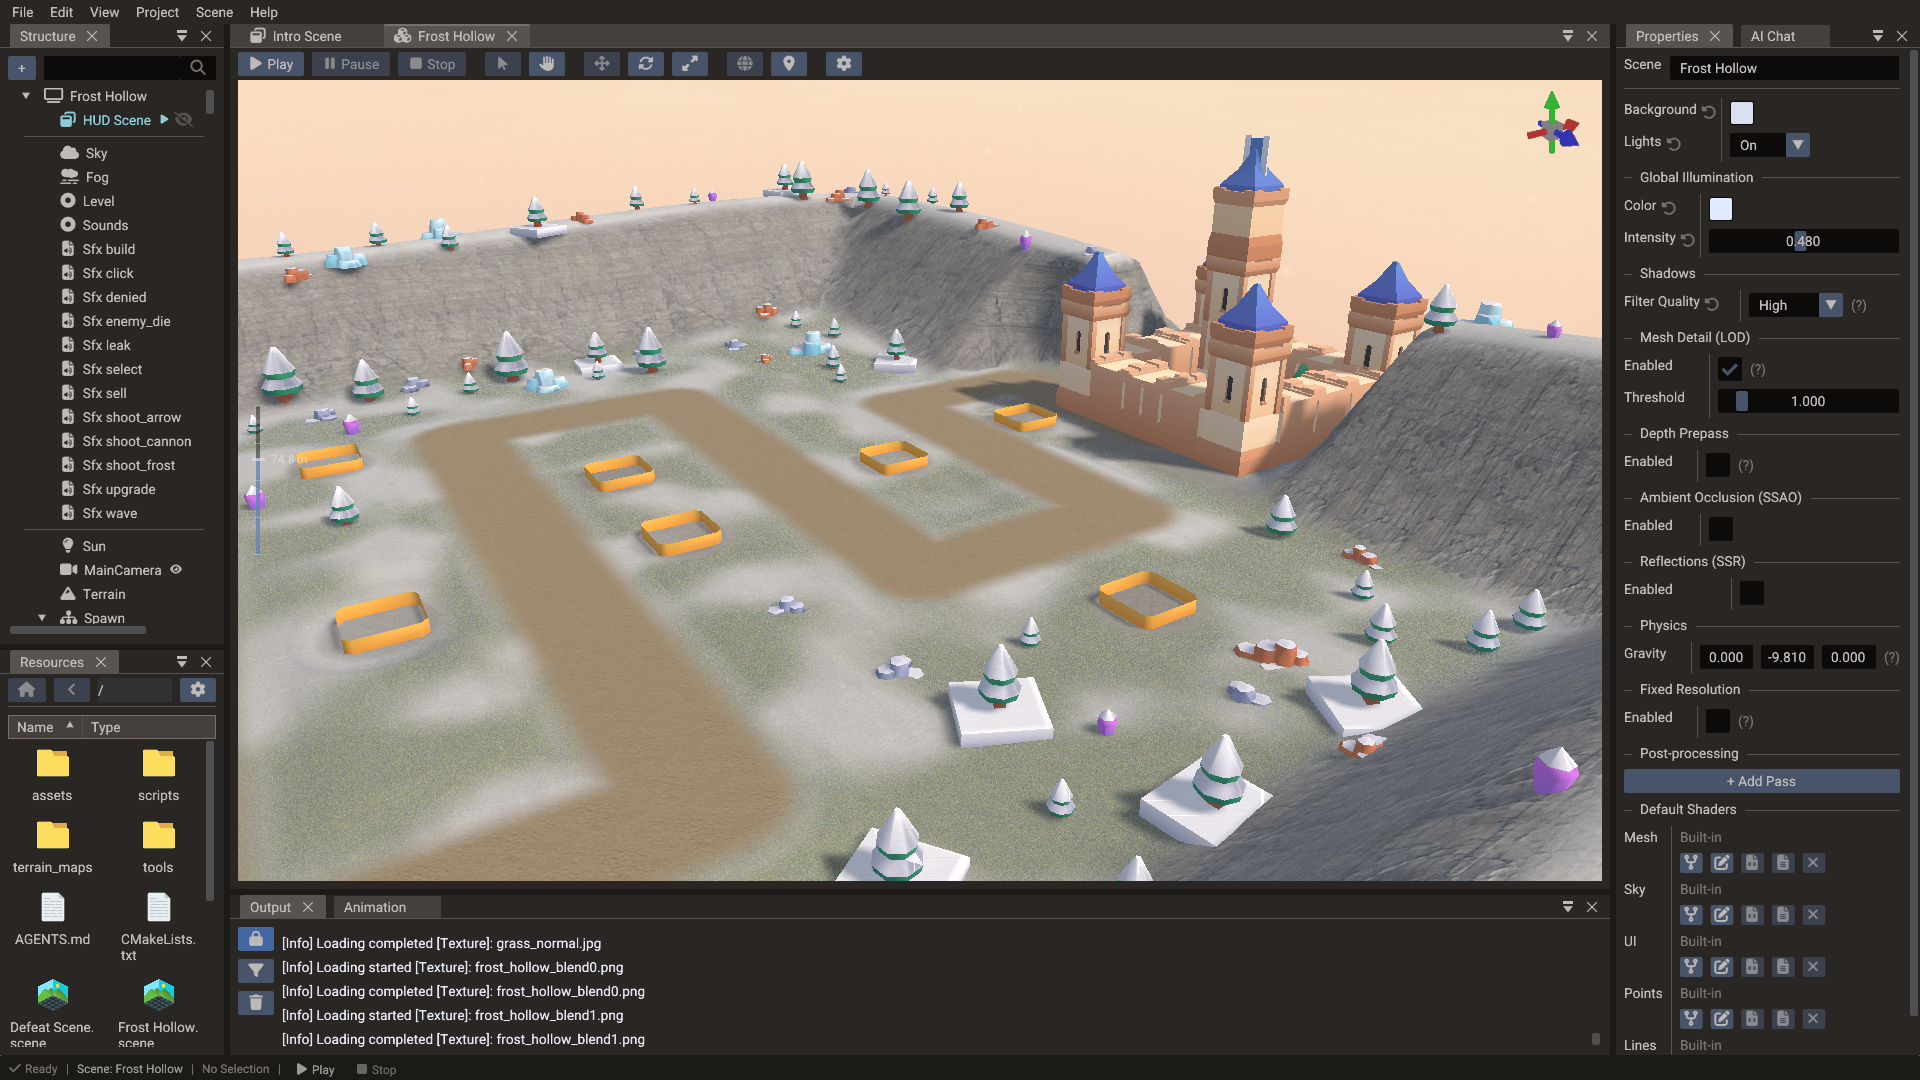Enable Depth Prepass checkbox

[x=1718, y=465]
